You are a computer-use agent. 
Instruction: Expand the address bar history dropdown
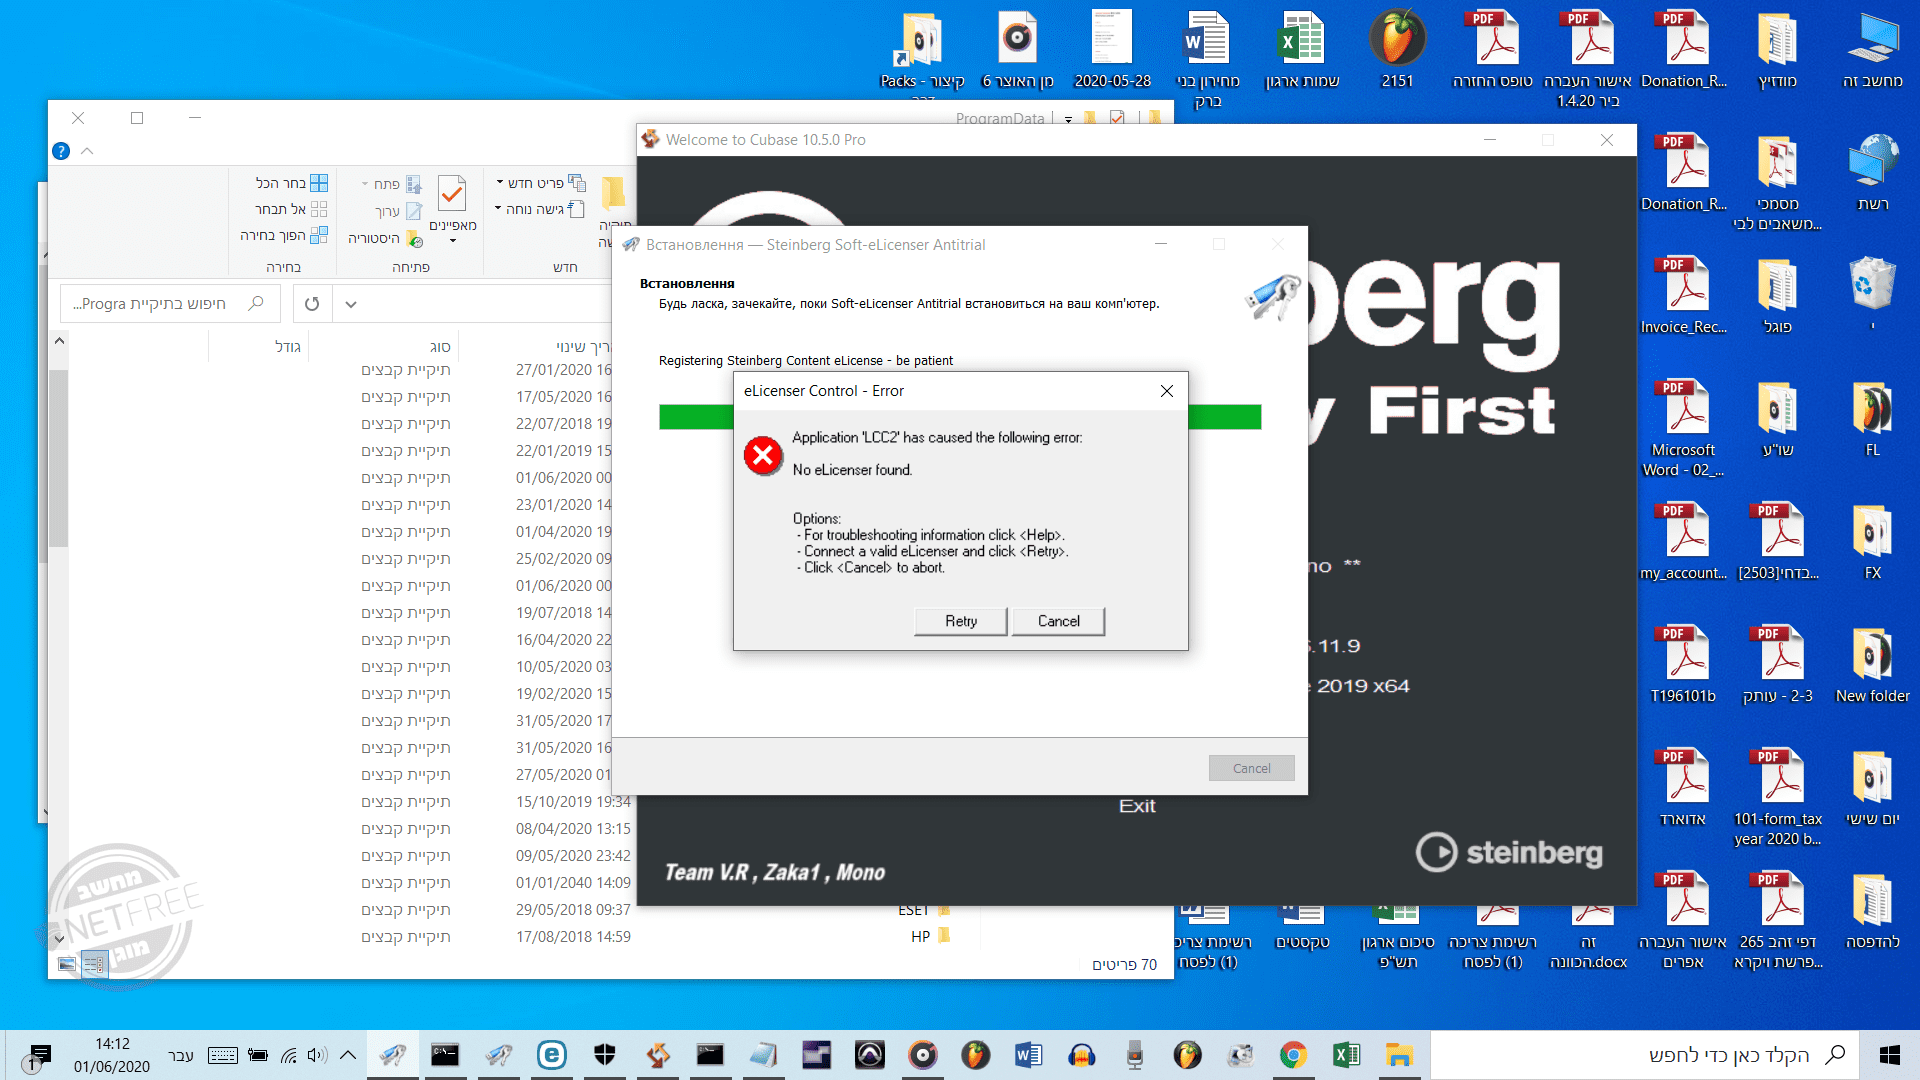(x=351, y=304)
